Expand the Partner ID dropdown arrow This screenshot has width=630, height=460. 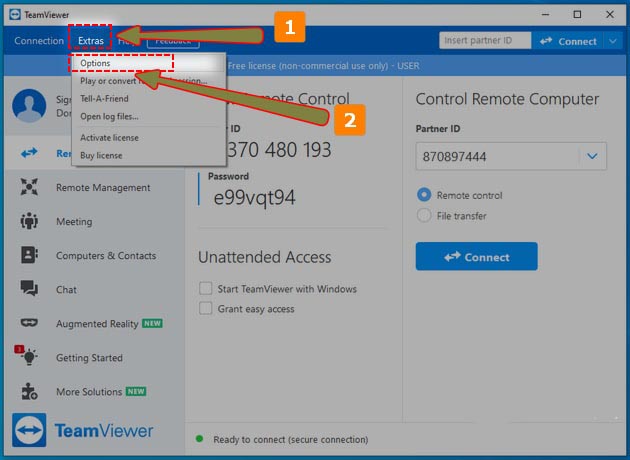pos(592,156)
